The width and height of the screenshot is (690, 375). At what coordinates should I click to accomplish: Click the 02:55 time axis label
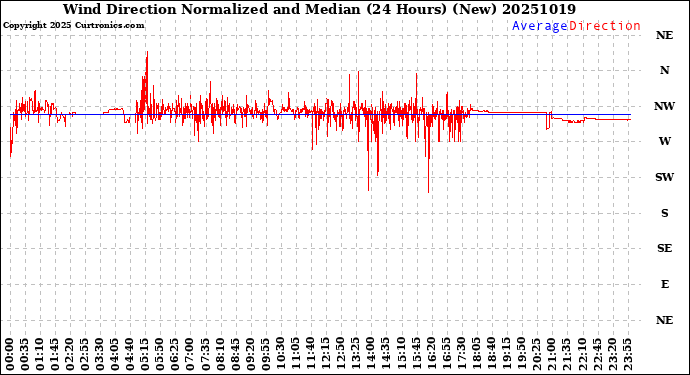coord(85,355)
